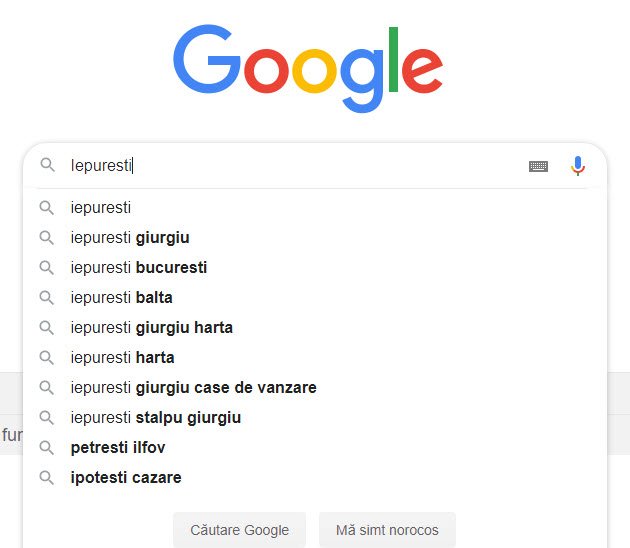Pick the 'iepuresti balta' suggestion
The width and height of the screenshot is (630, 548).
121,298
